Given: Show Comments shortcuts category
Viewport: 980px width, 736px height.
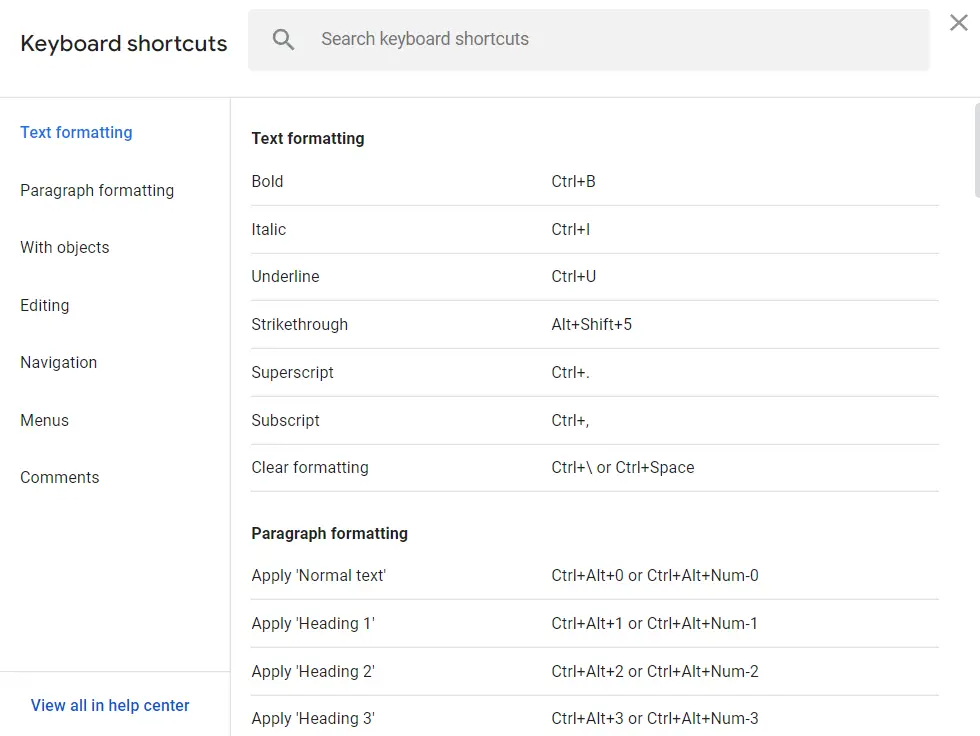Looking at the screenshot, I should tap(60, 478).
